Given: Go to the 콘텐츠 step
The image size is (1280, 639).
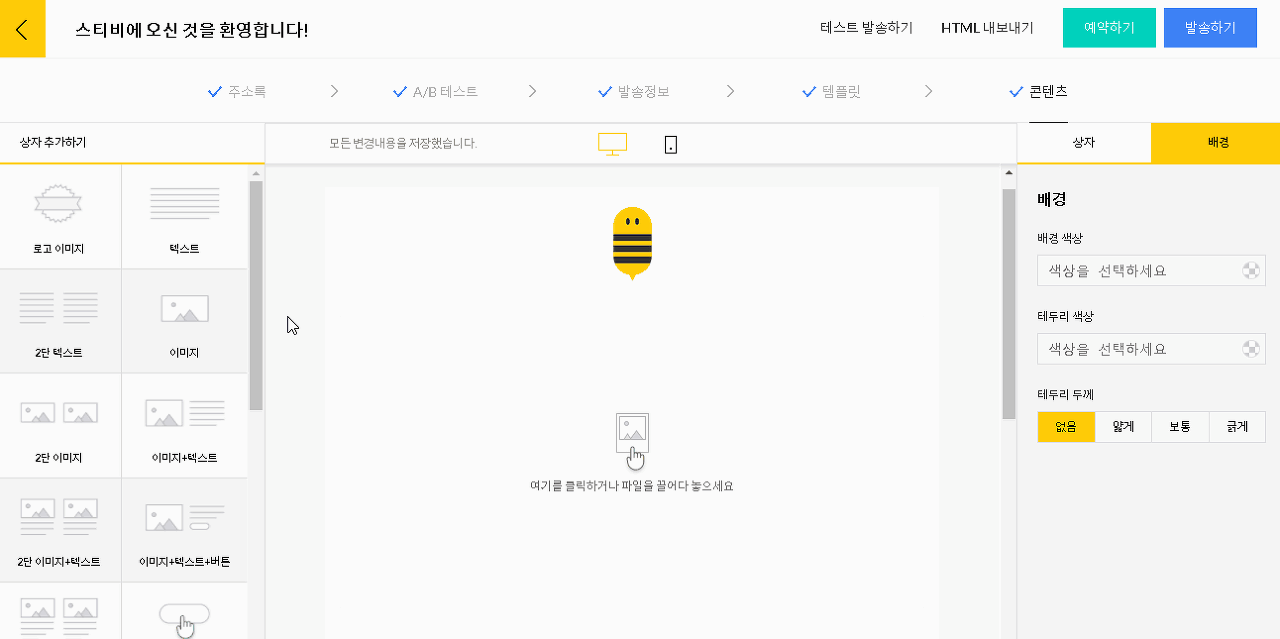Looking at the screenshot, I should 1038,91.
